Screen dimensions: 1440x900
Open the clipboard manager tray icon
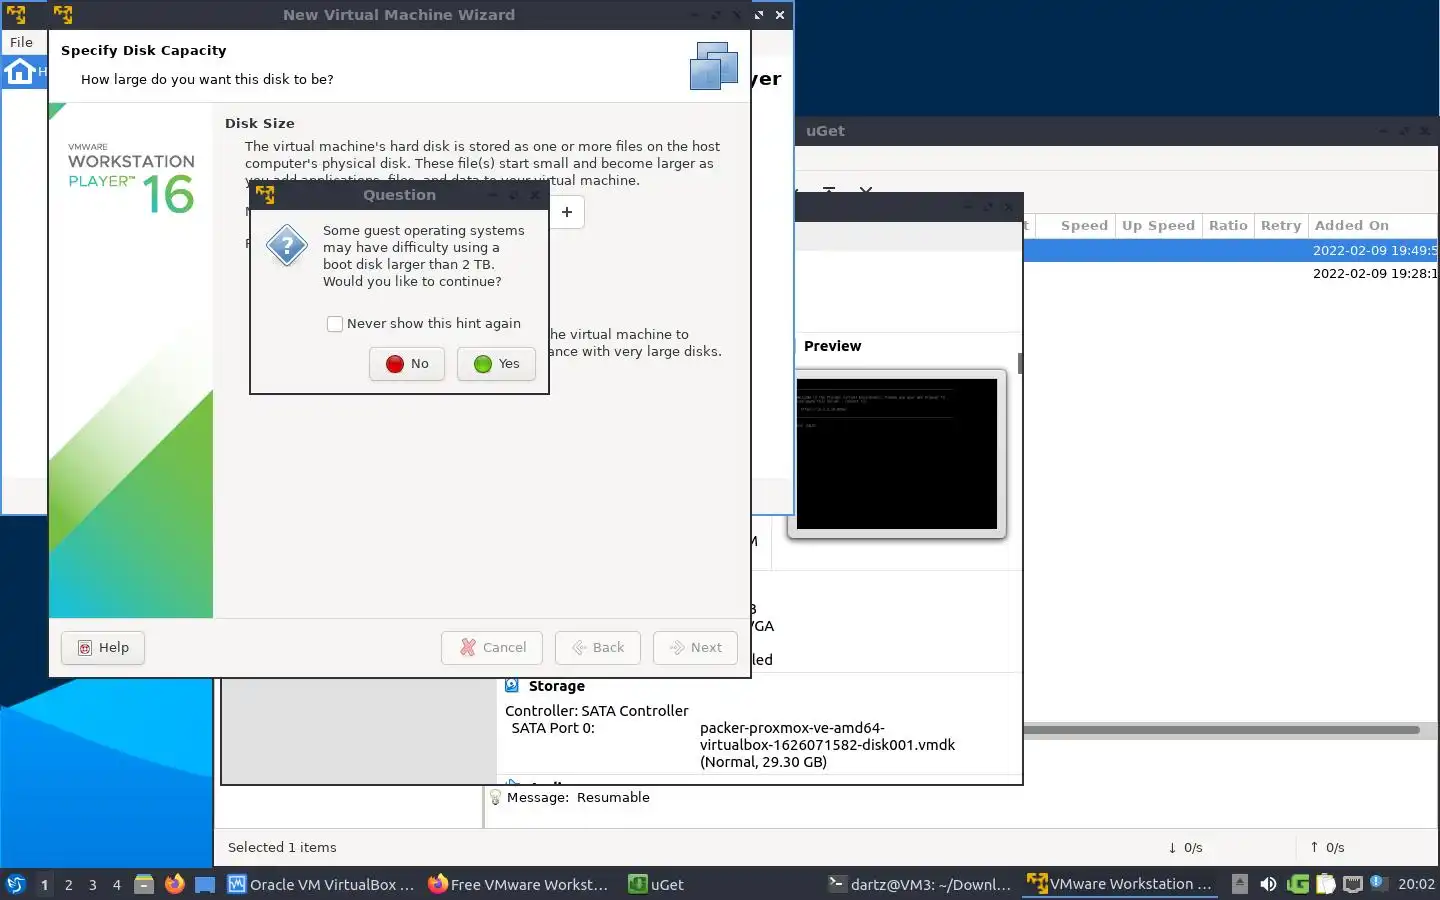(1326, 884)
